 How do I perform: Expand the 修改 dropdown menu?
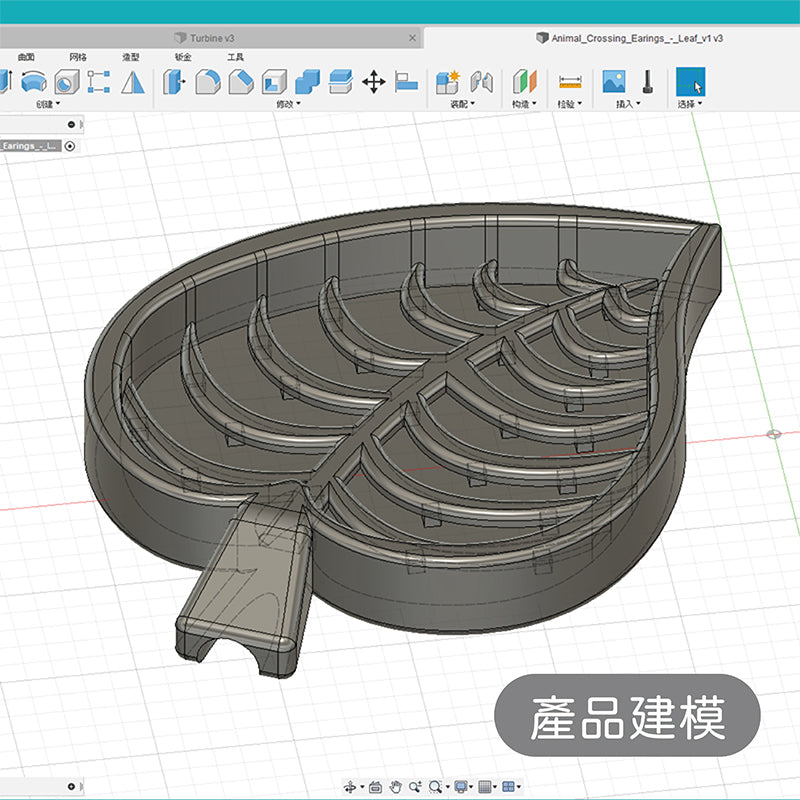290,104
